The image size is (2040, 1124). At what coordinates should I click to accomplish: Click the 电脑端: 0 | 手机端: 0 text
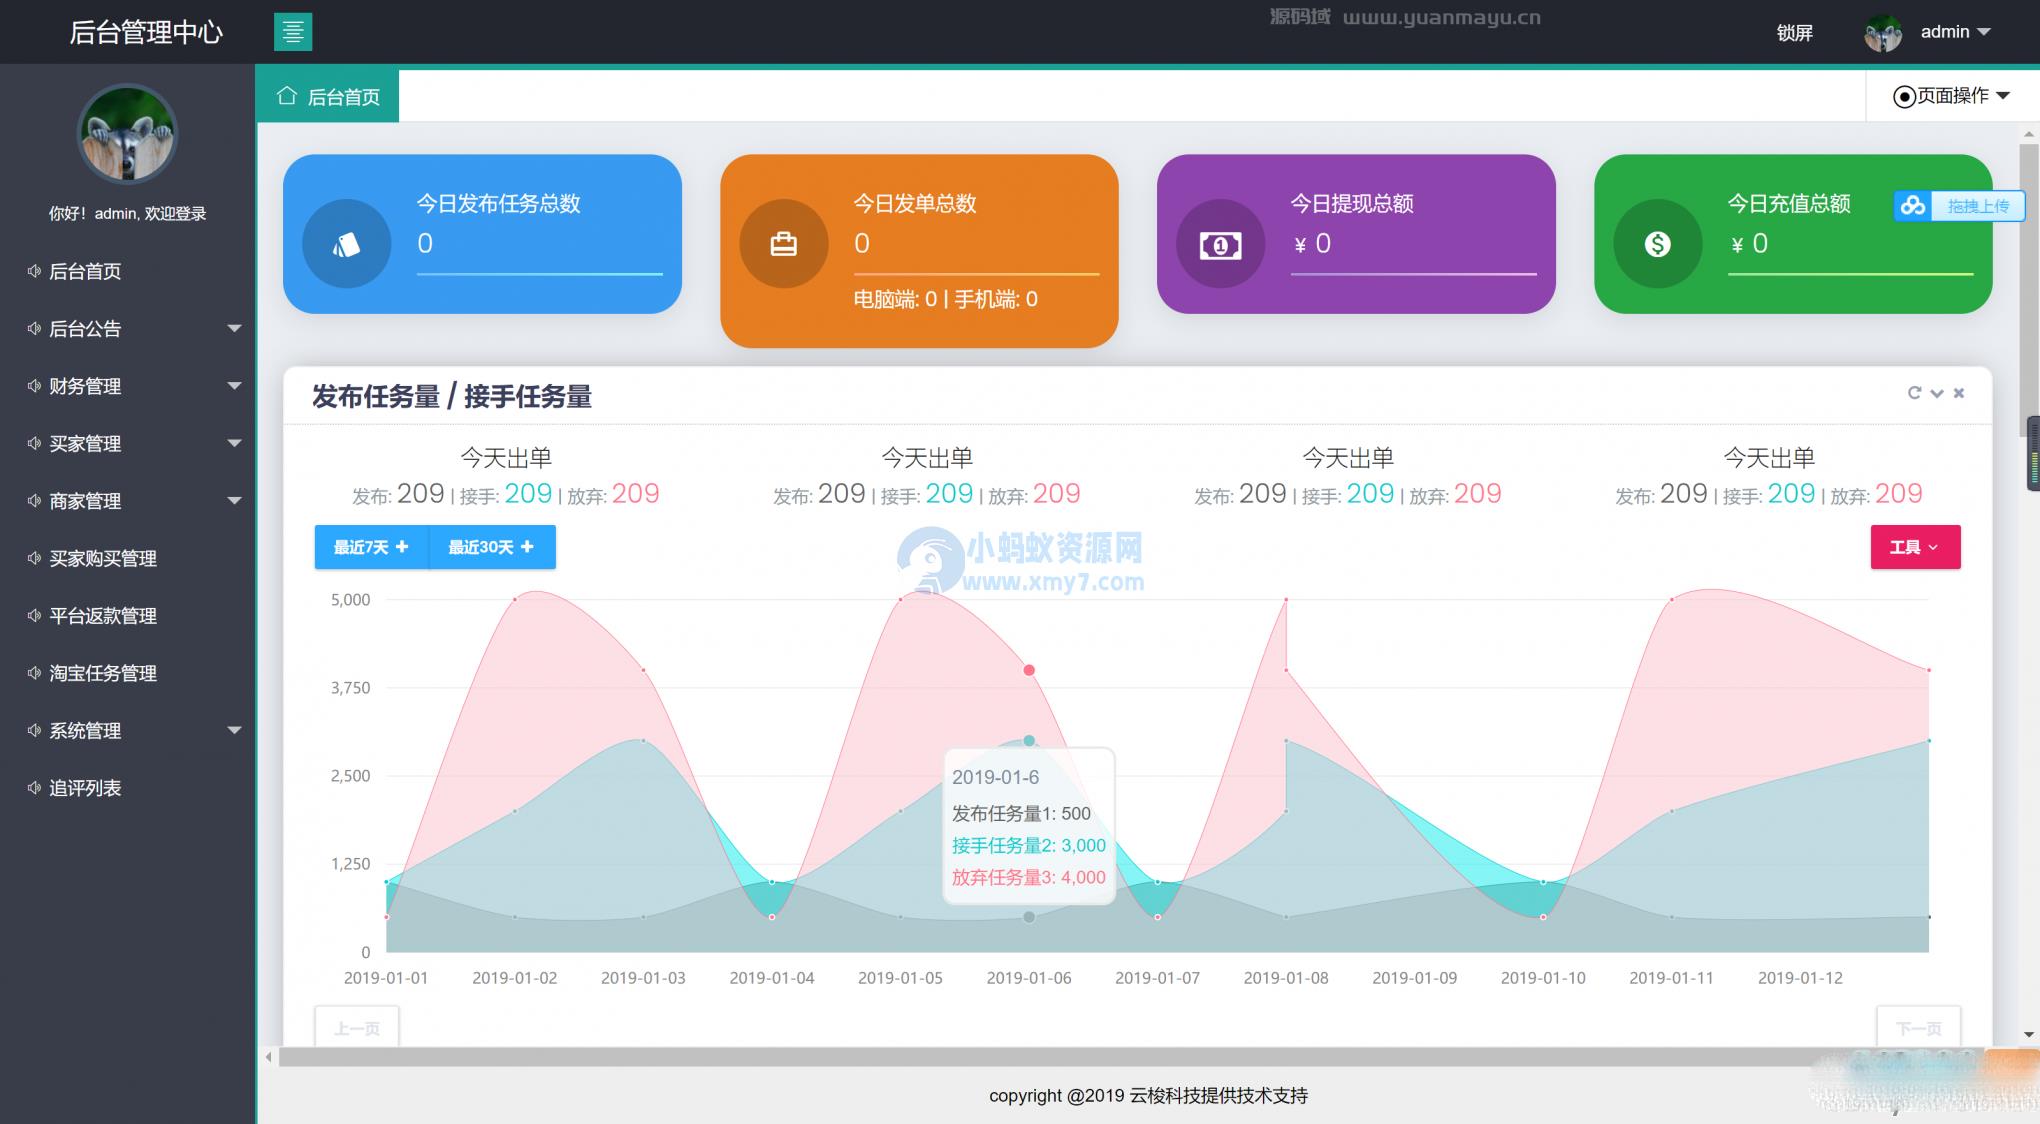click(x=945, y=299)
